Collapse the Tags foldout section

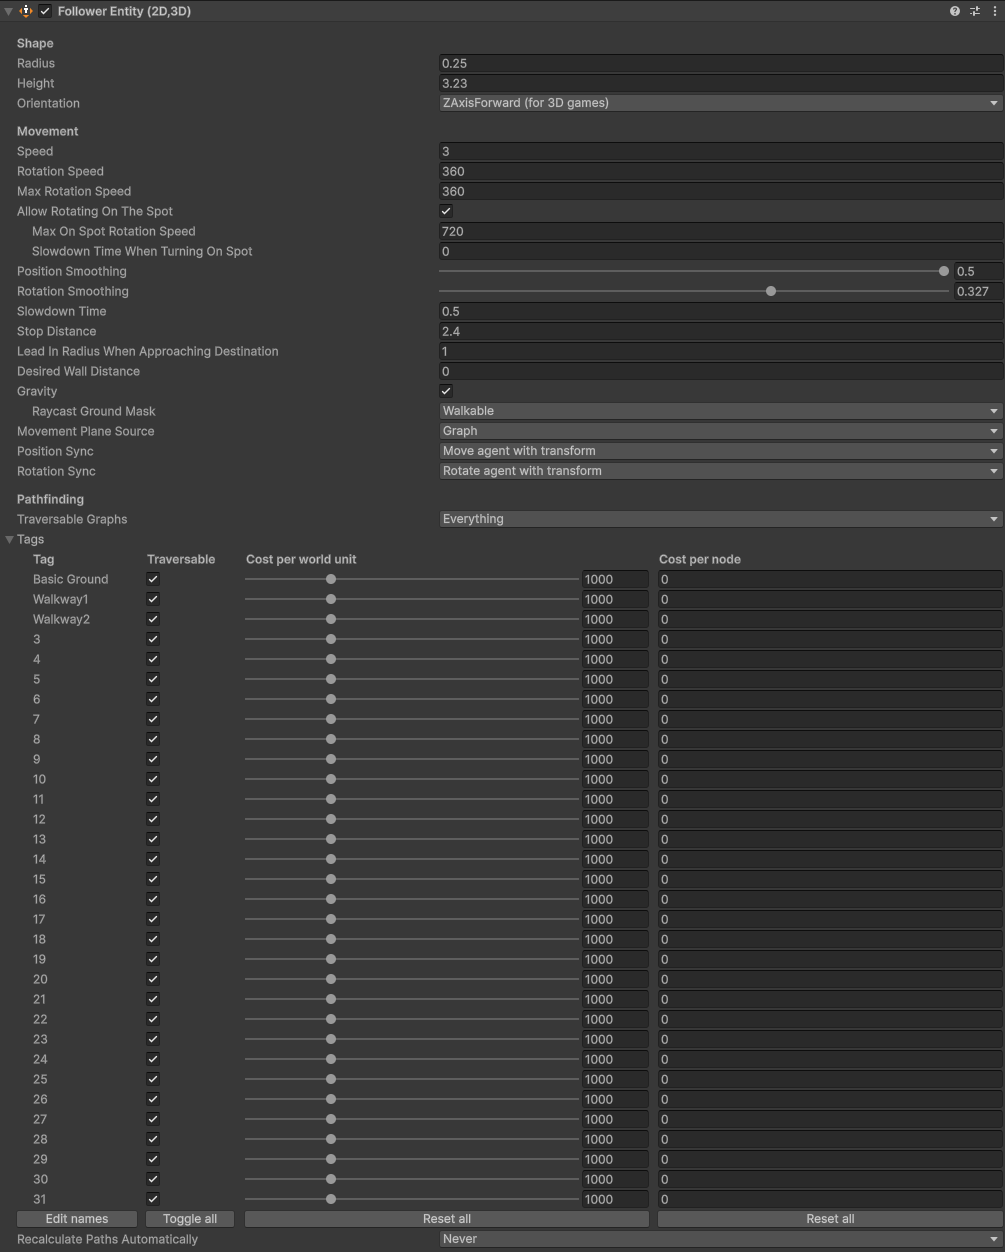point(10,539)
